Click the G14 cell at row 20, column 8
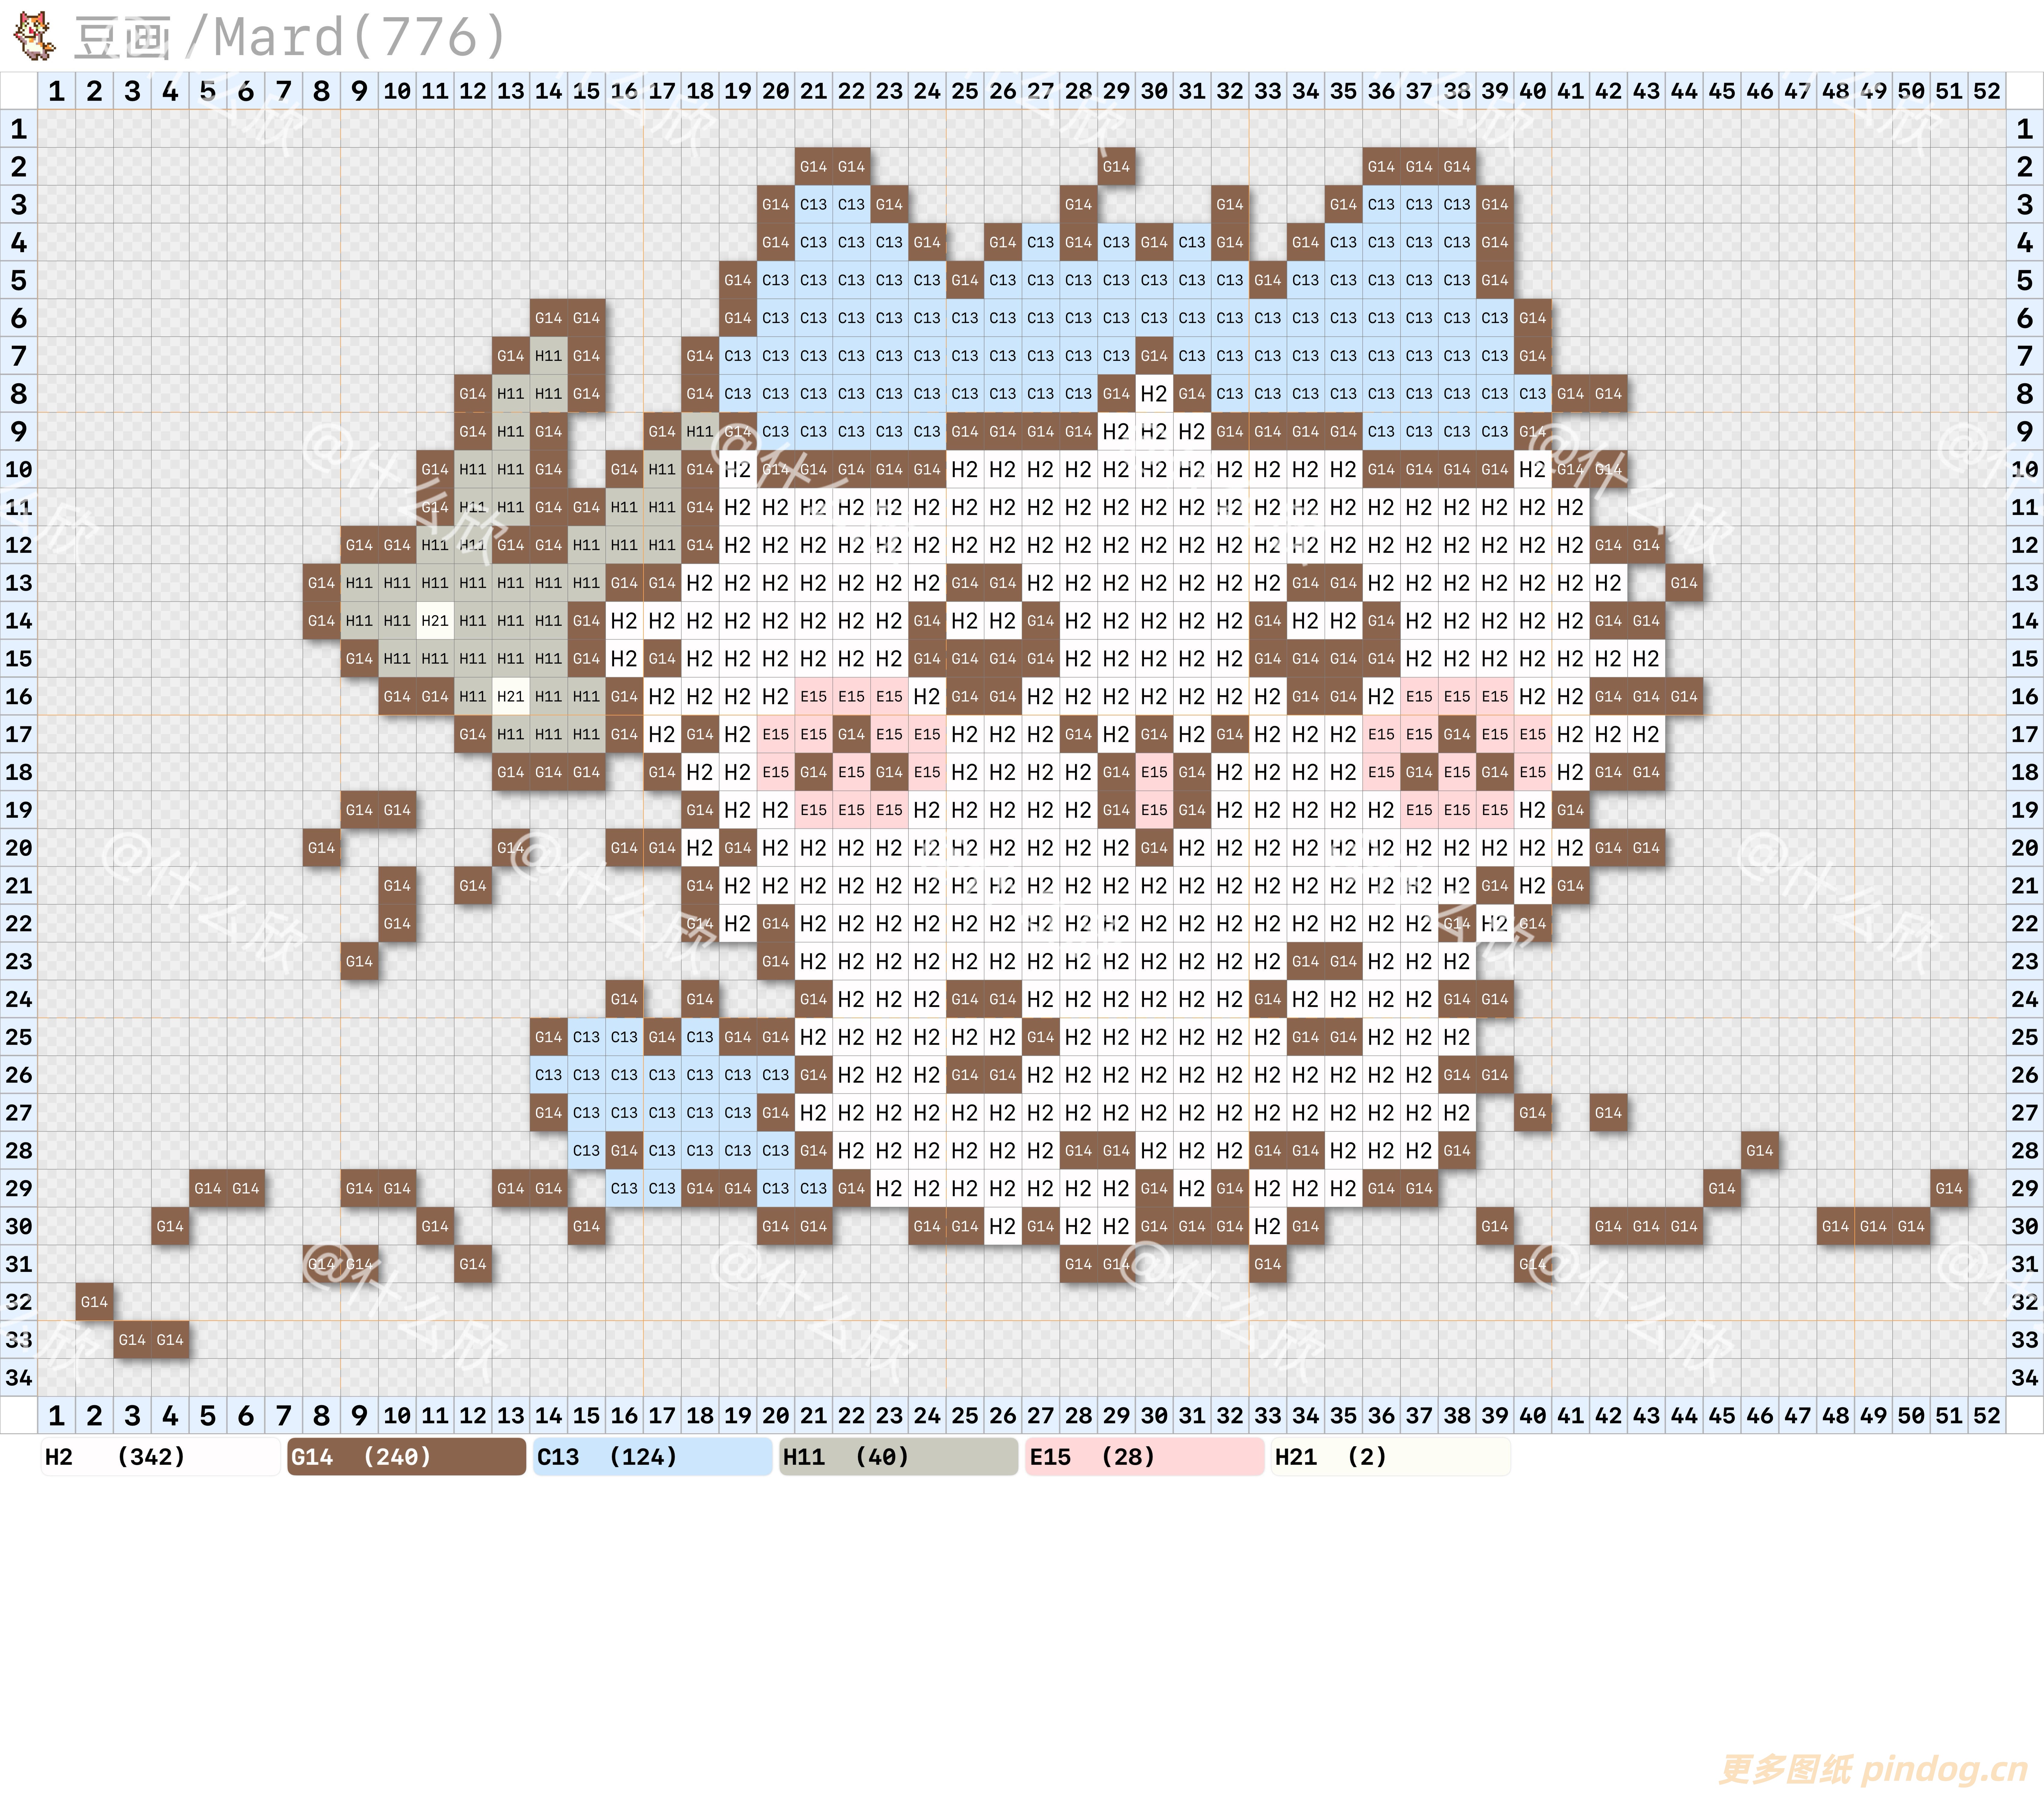This screenshot has height=1793, width=2044. coord(321,848)
